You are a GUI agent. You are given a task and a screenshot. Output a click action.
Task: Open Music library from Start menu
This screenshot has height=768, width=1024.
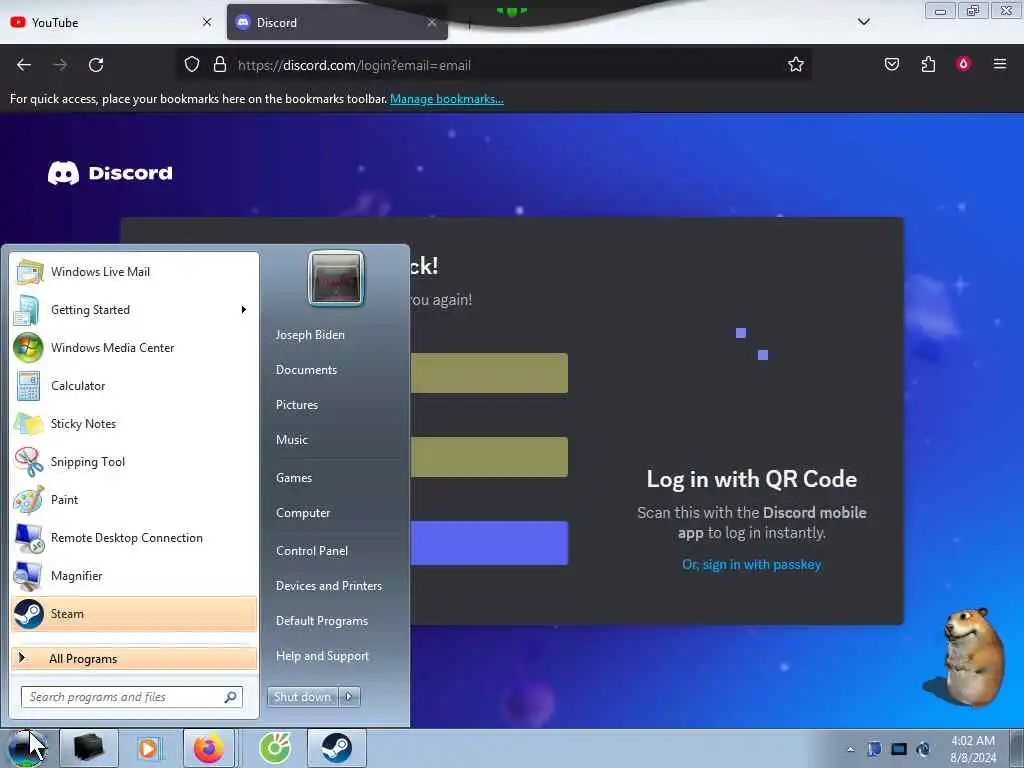[x=292, y=440]
